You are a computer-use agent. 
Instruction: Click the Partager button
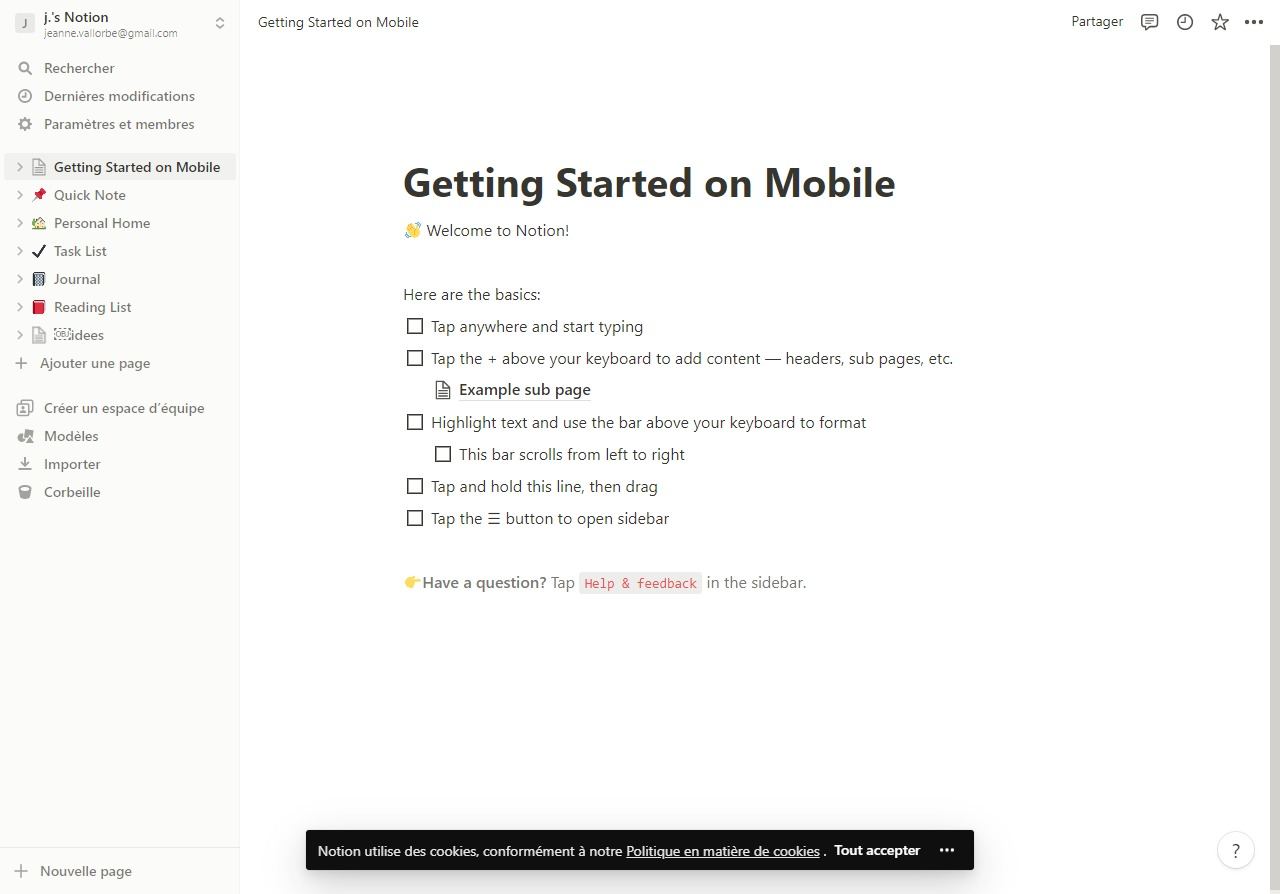(x=1097, y=21)
